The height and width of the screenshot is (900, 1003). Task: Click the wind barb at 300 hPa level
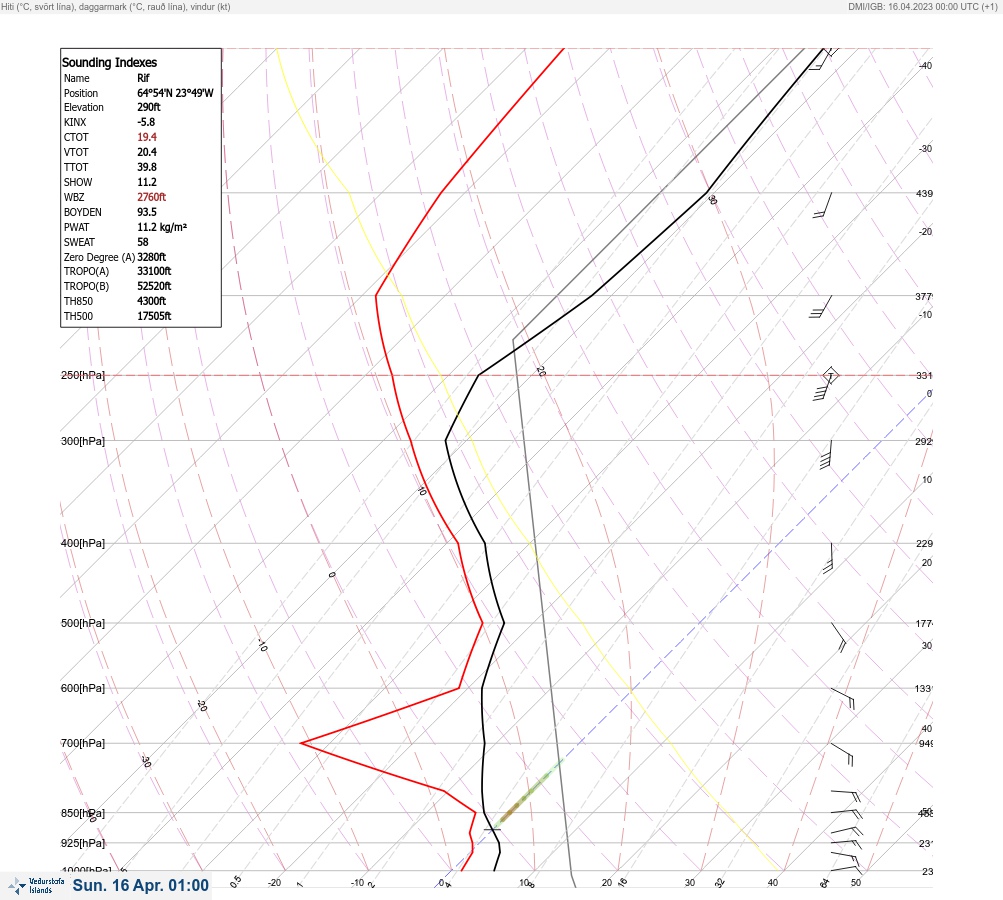[x=826, y=455]
